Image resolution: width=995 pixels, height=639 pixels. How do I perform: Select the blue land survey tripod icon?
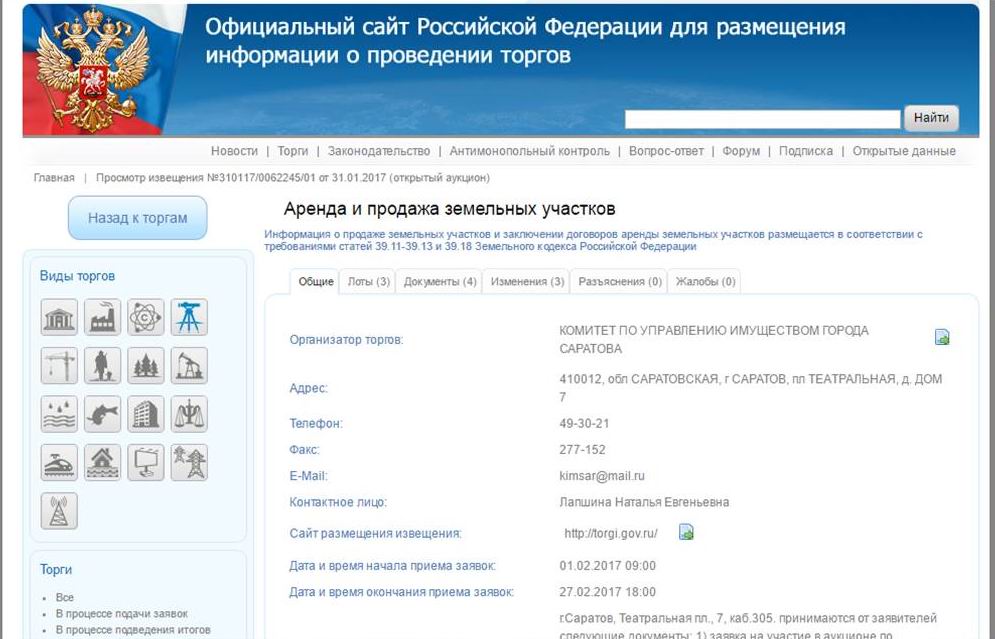click(189, 317)
